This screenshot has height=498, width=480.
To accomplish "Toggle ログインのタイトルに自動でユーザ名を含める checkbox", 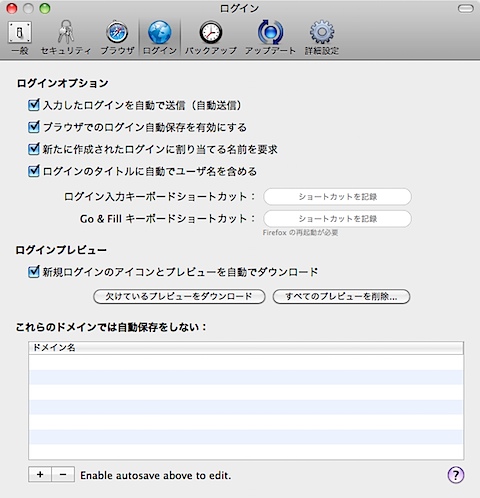I will point(34,171).
